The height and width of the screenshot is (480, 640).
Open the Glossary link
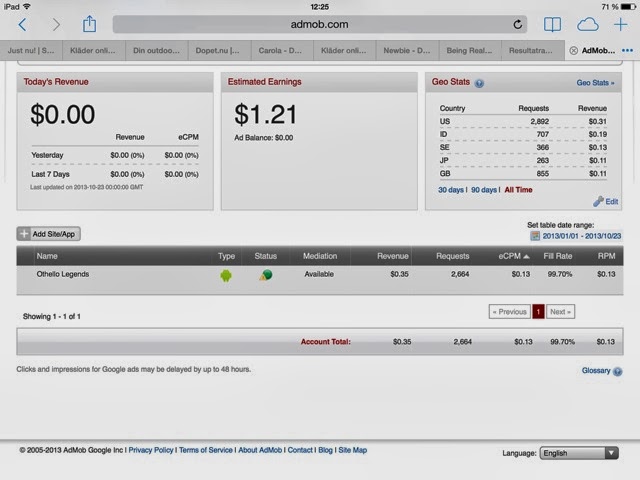coord(596,371)
